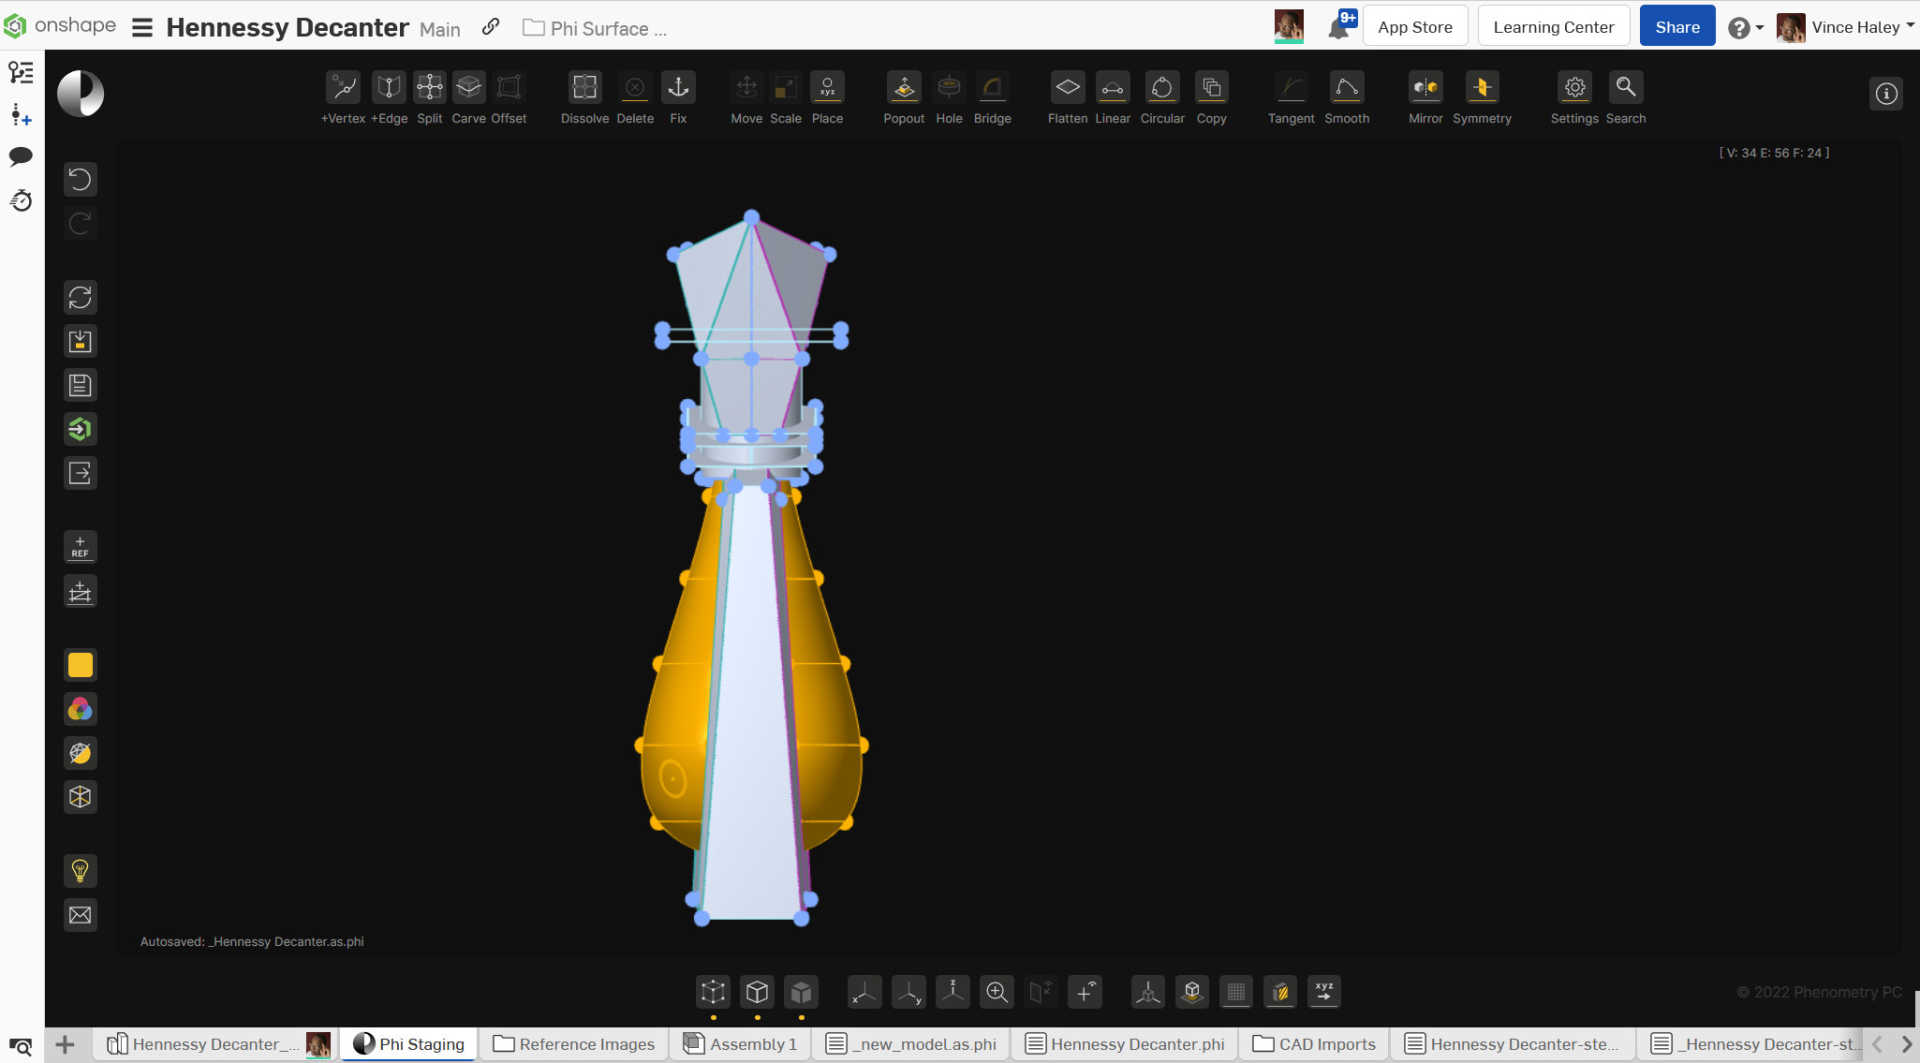Open the _new_model.as.phi tab

[911, 1044]
